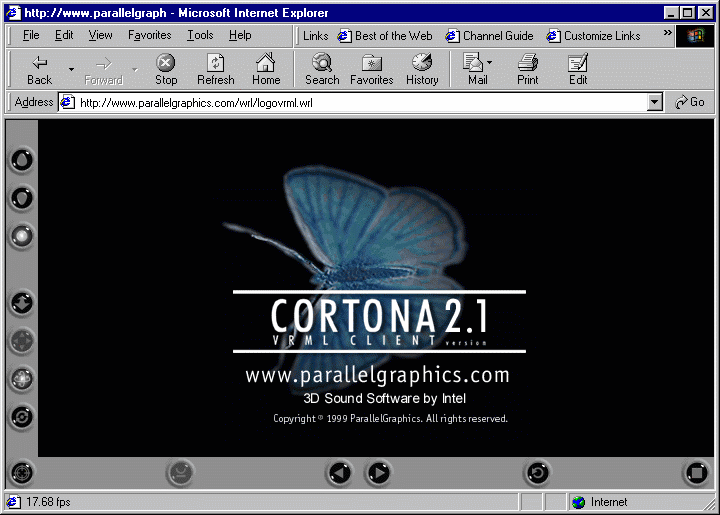The height and width of the screenshot is (515, 720).
Task: Click the Fit scene square button
Action: [697, 473]
